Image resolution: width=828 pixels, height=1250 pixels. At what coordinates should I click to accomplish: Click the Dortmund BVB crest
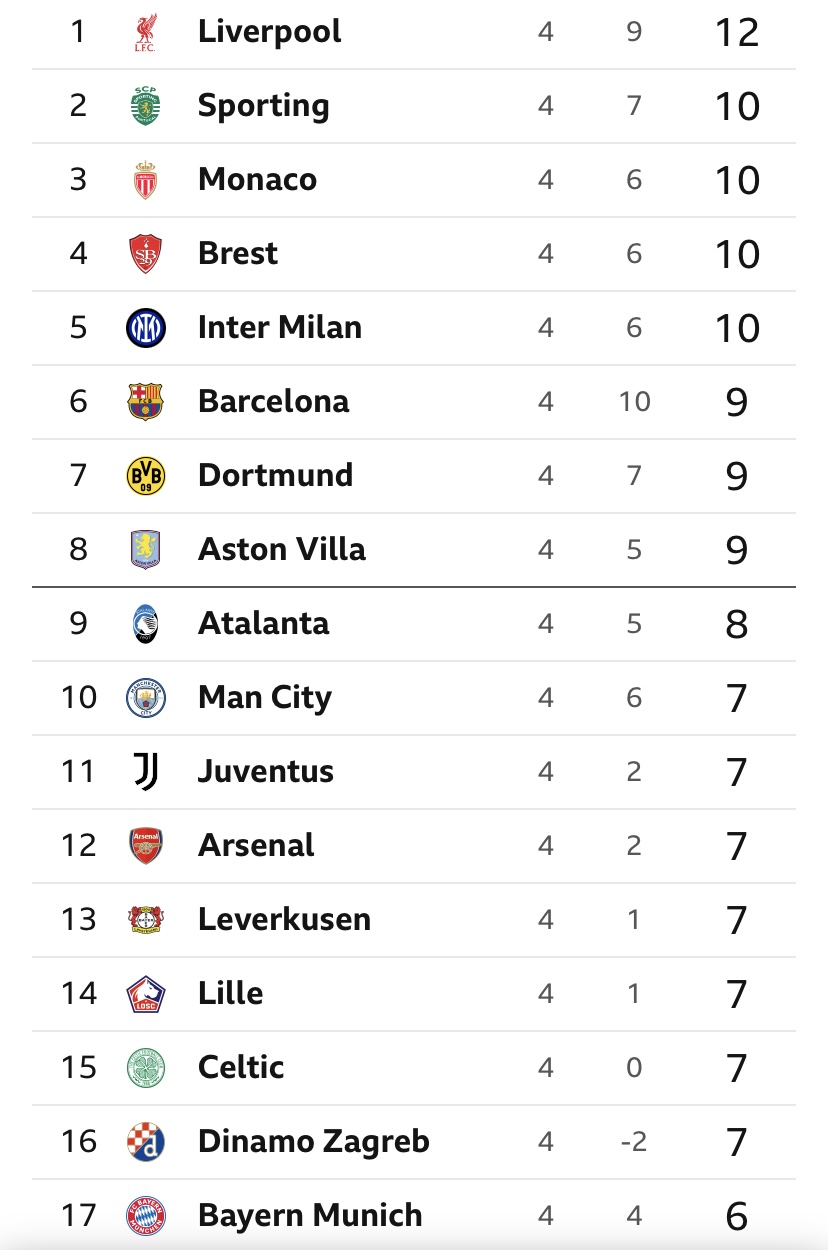tap(146, 476)
